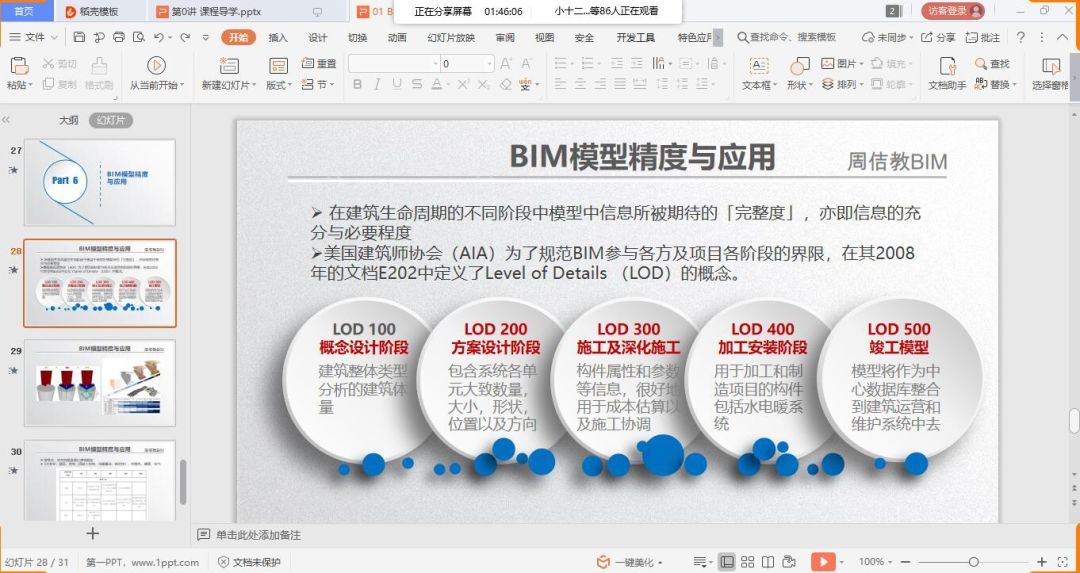Open the font size dropdown
Image resolution: width=1080 pixels, height=573 pixels.
(490, 64)
